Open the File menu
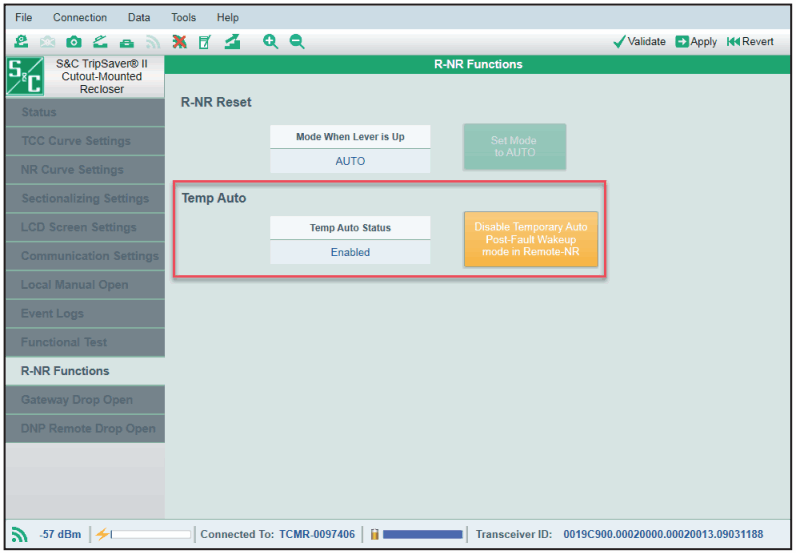This screenshot has width=796, height=553. coord(24,17)
